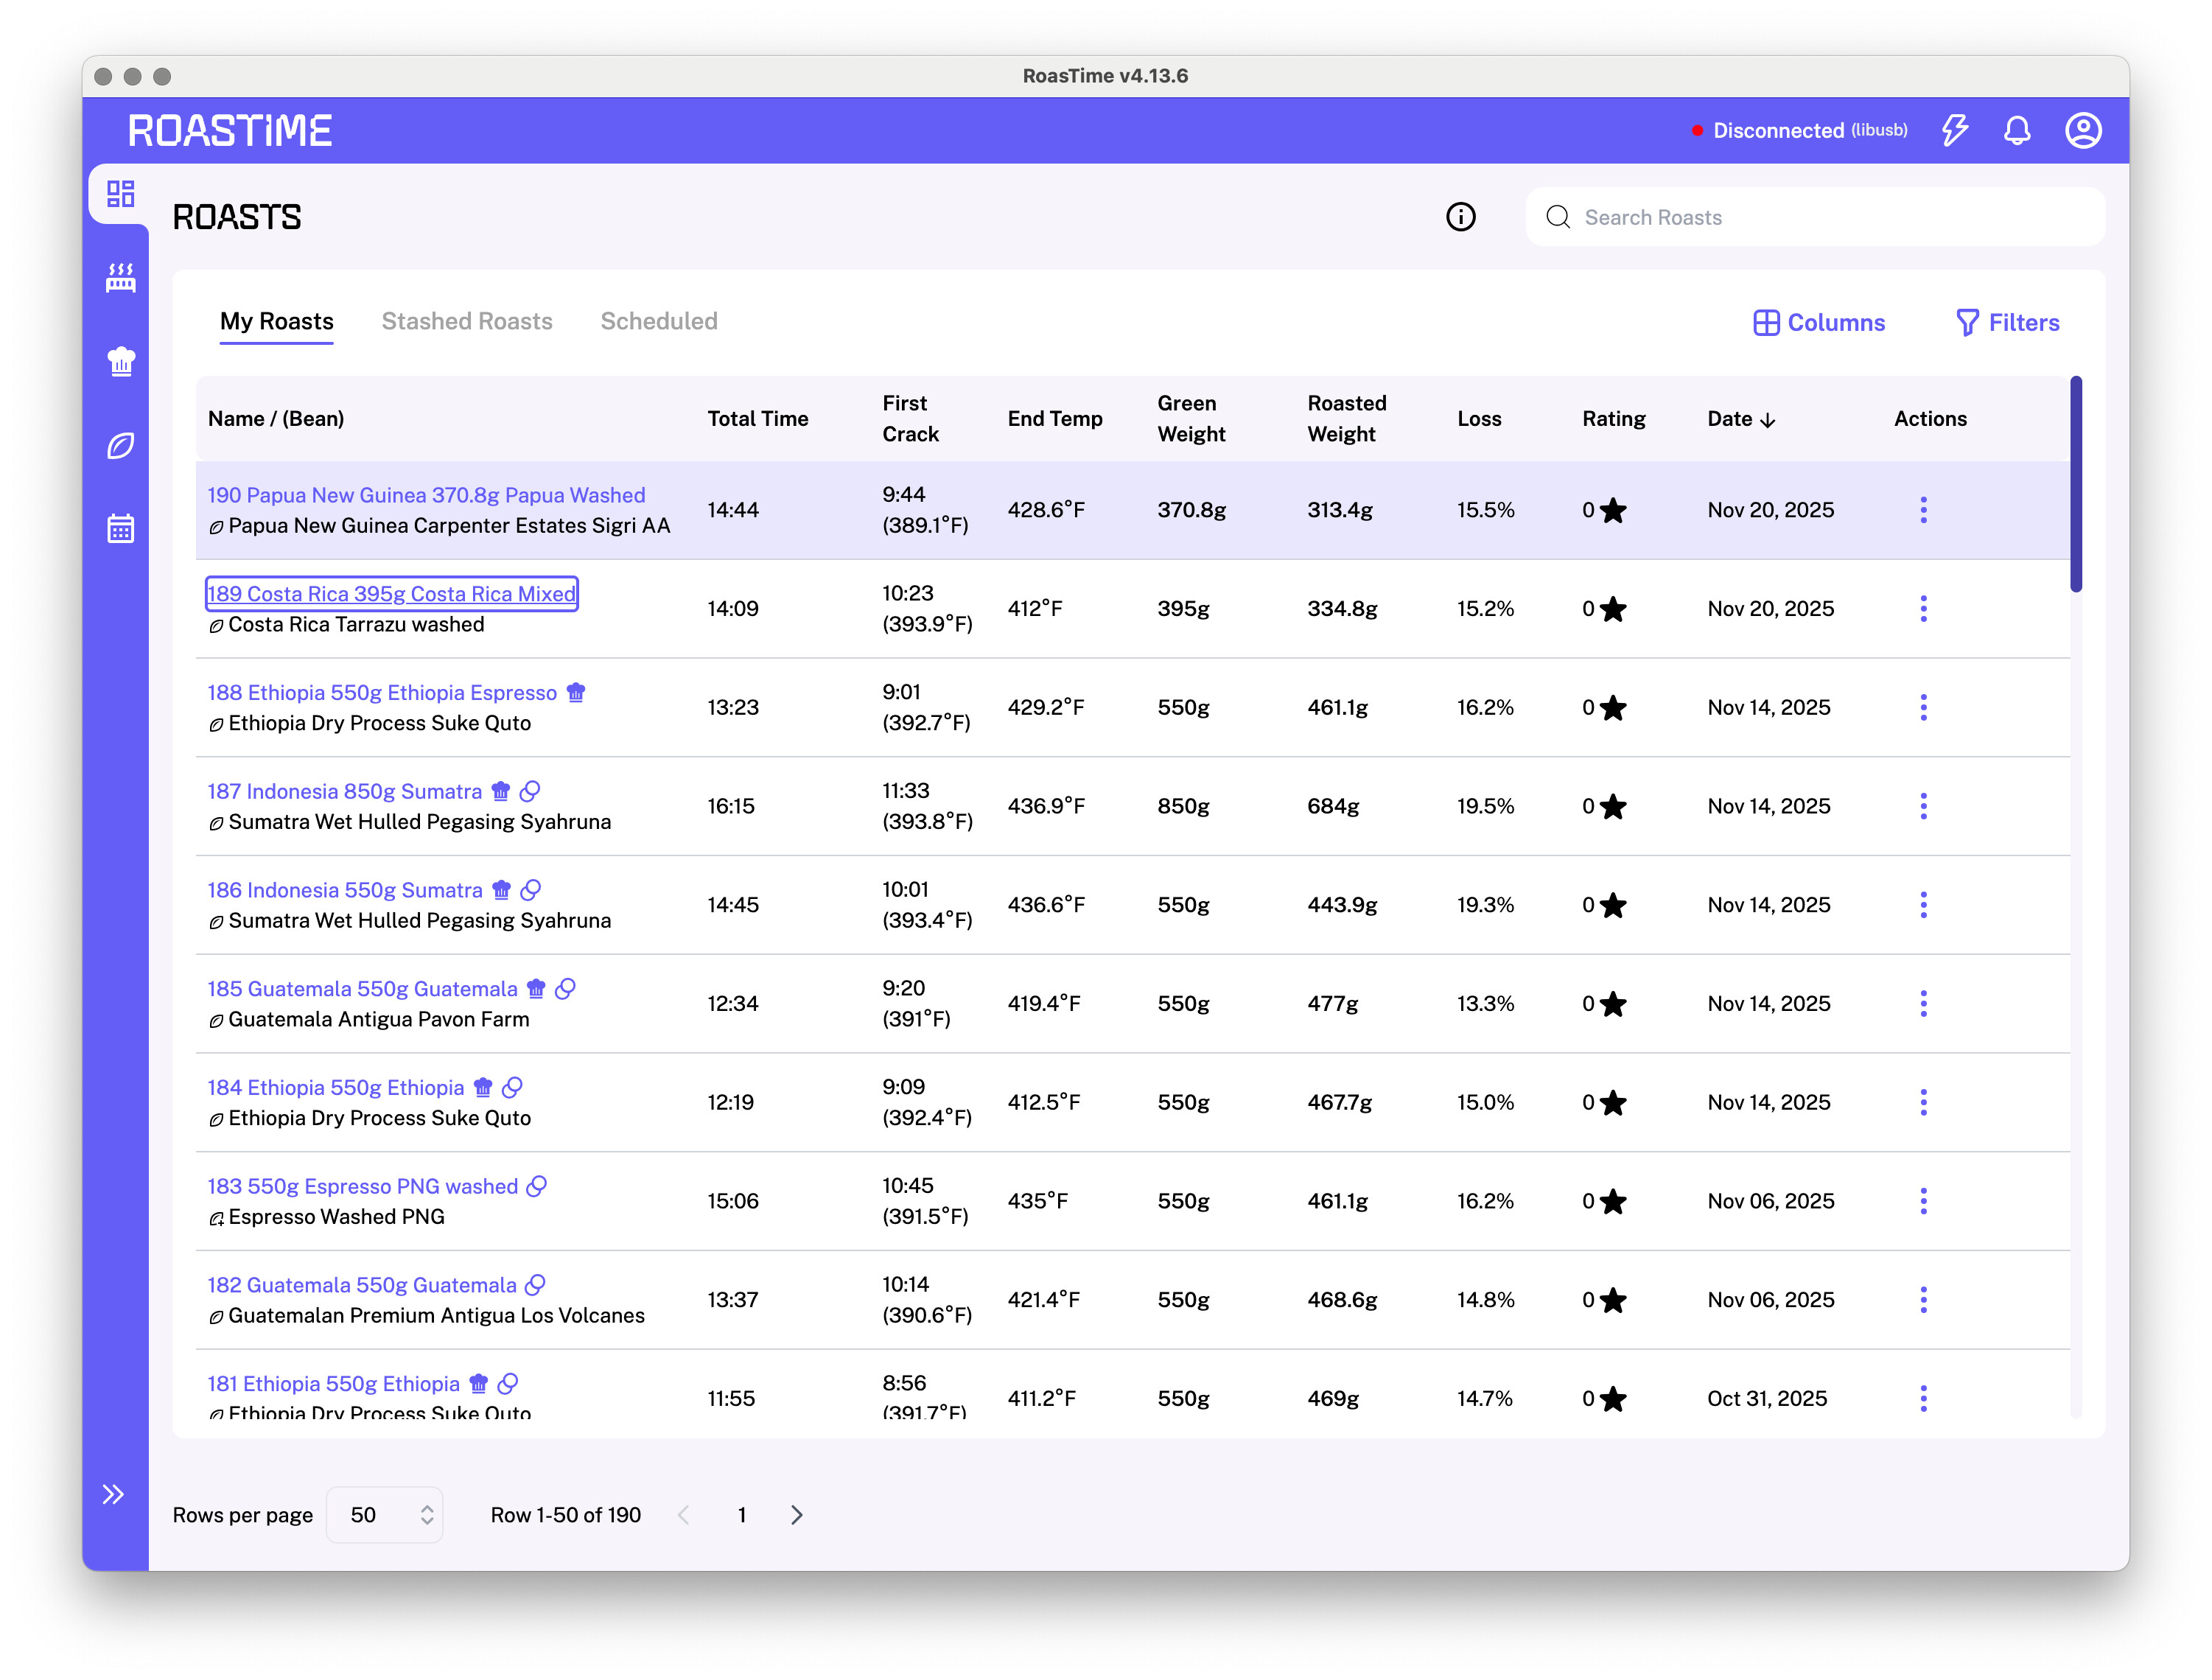The width and height of the screenshot is (2212, 1680).
Task: Open roast link 185 Guatemala 550g Guatemala
Action: 362,988
